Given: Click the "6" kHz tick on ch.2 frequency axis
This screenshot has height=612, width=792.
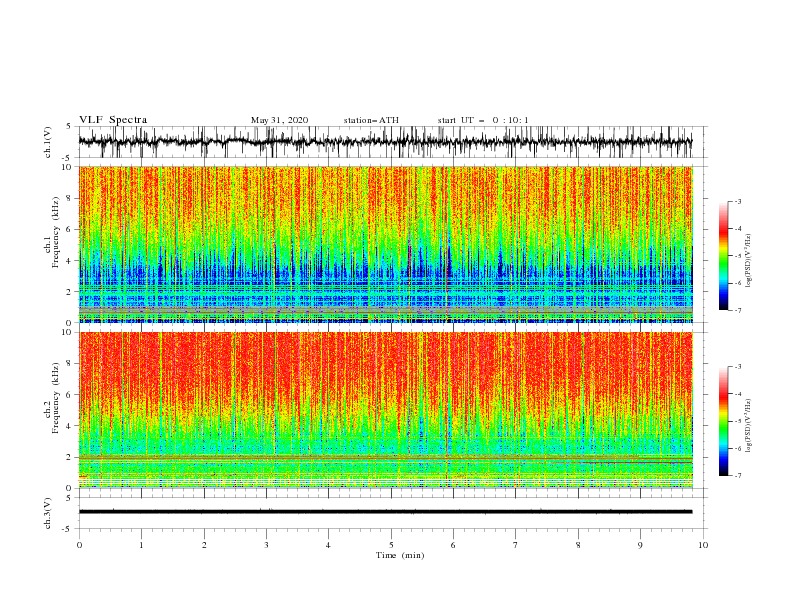Looking at the screenshot, I should click(70, 395).
